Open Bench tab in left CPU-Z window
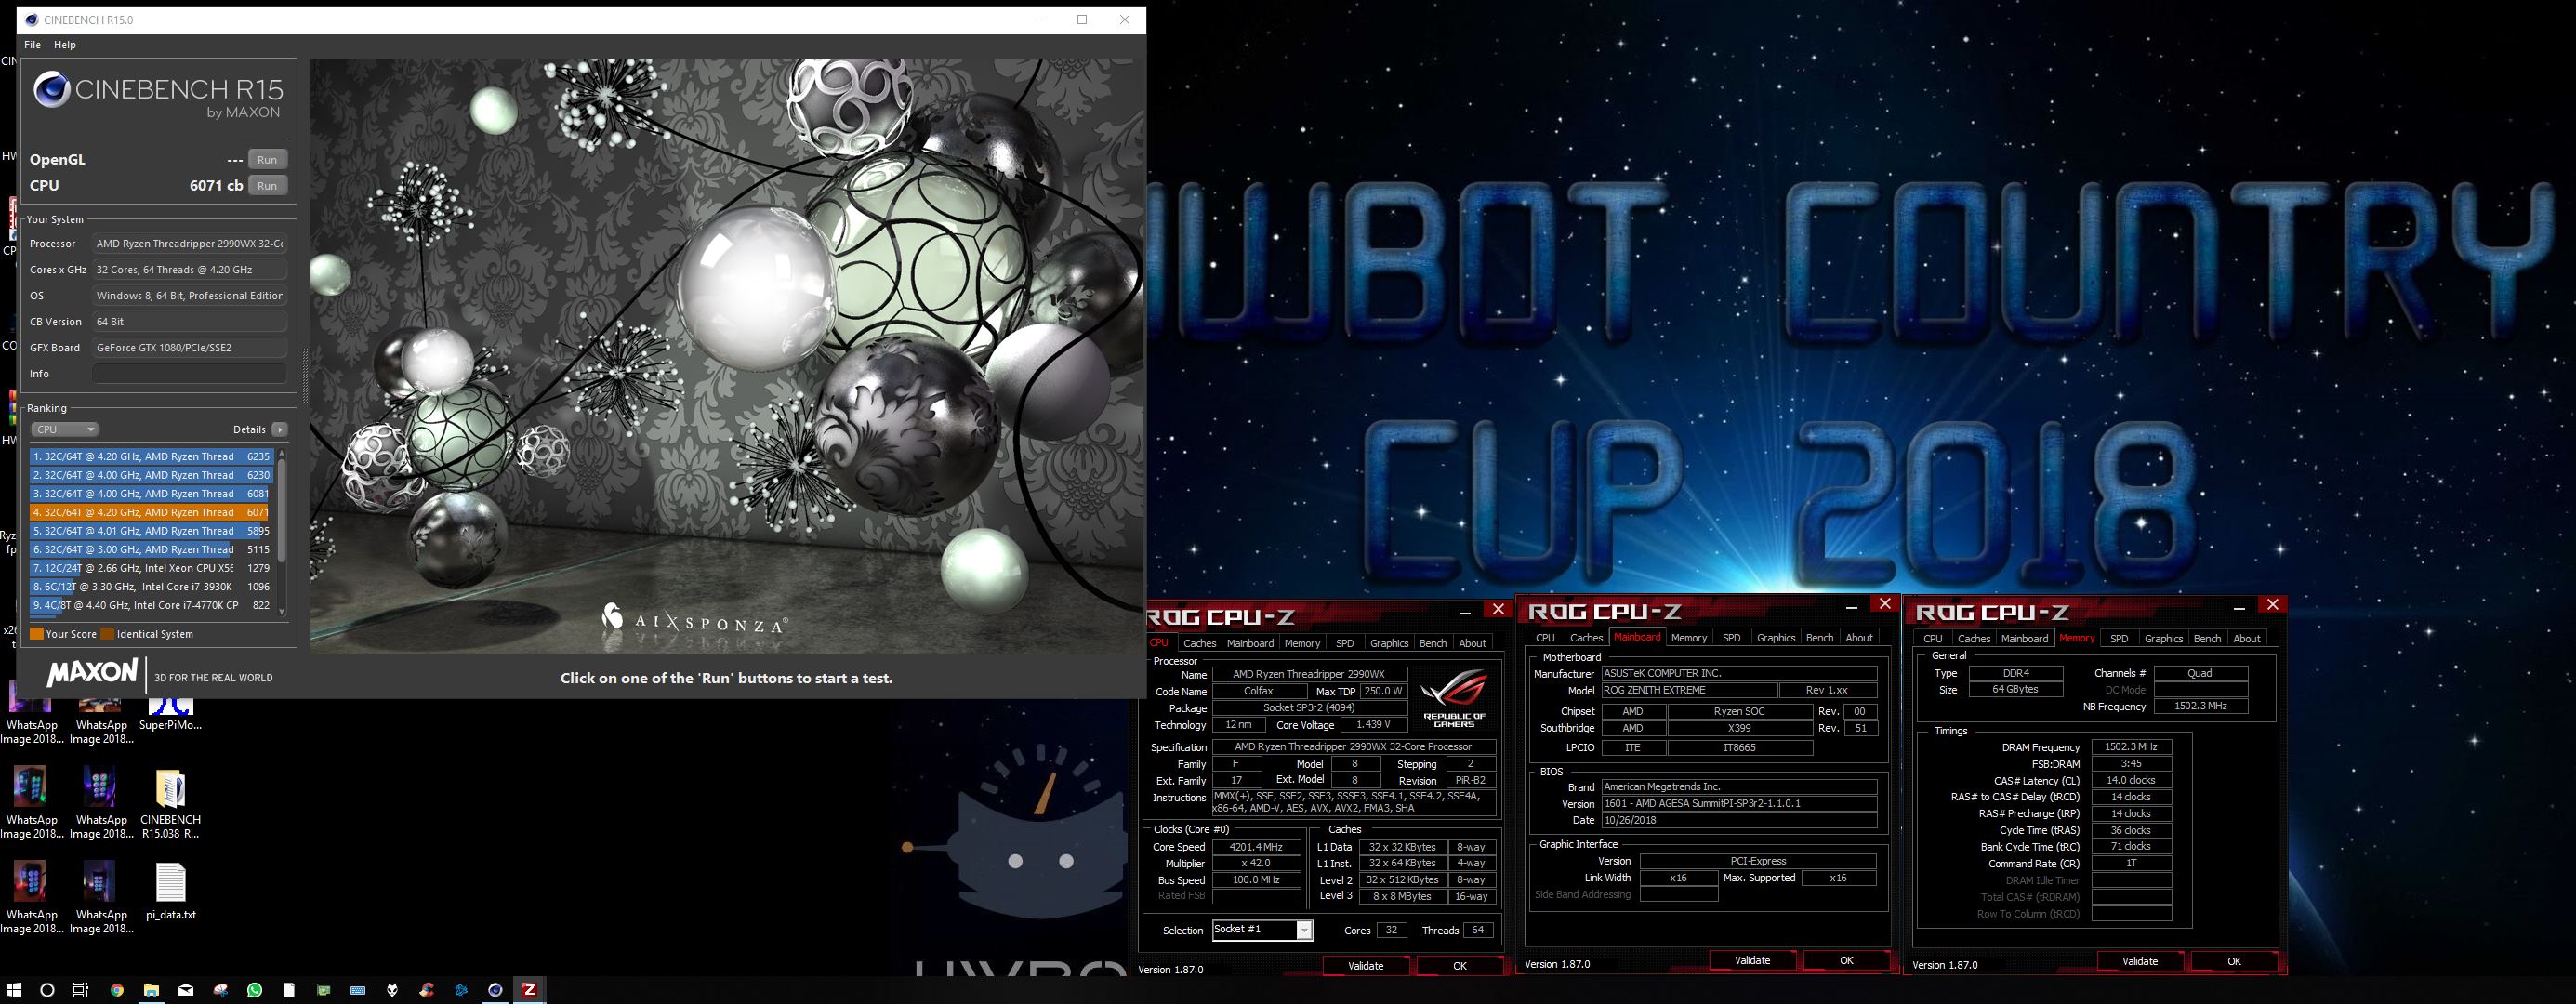Viewport: 2576px width, 1004px height. pos(1433,643)
